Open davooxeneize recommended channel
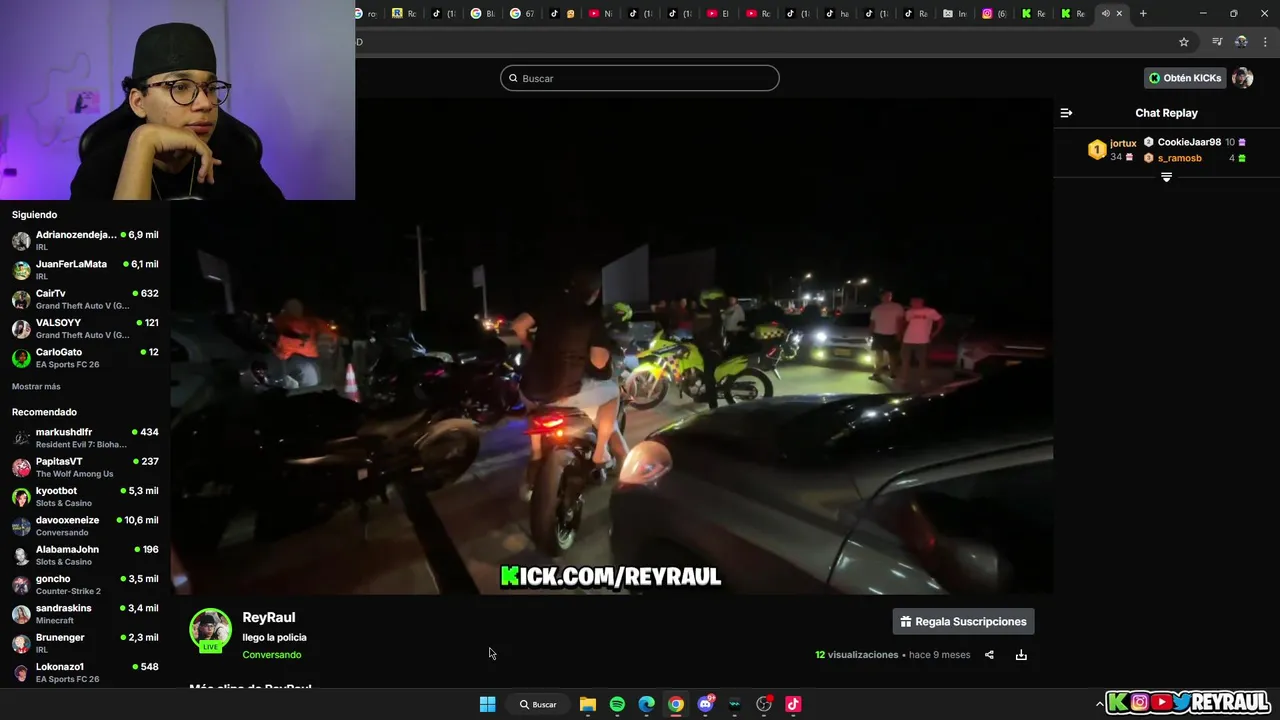 tap(85, 526)
